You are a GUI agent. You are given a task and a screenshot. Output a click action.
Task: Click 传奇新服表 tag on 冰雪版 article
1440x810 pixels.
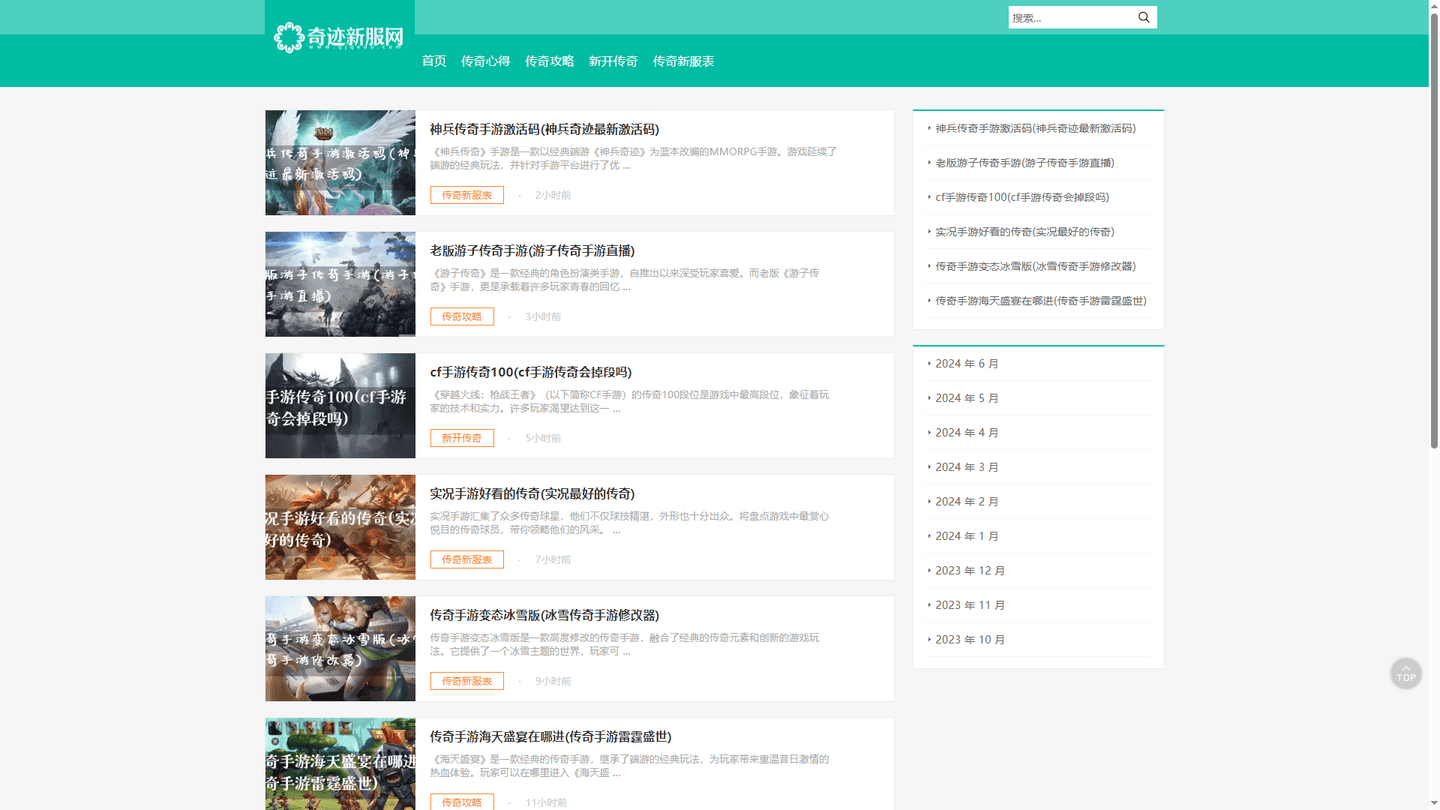[467, 681]
